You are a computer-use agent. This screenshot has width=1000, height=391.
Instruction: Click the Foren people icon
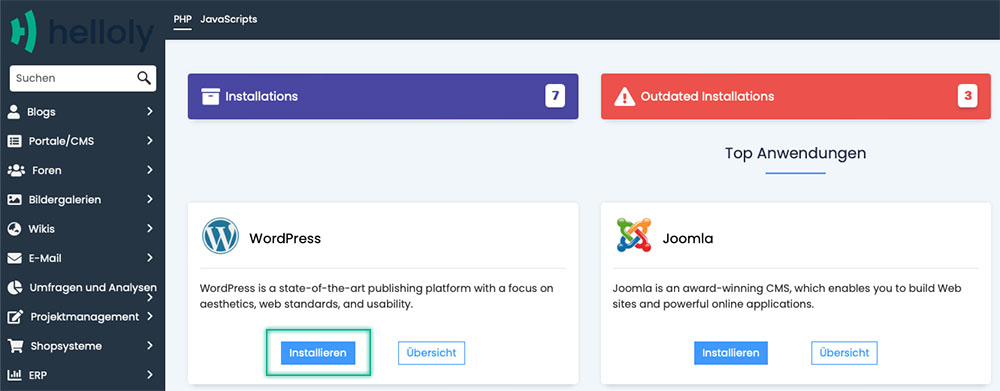(15, 170)
